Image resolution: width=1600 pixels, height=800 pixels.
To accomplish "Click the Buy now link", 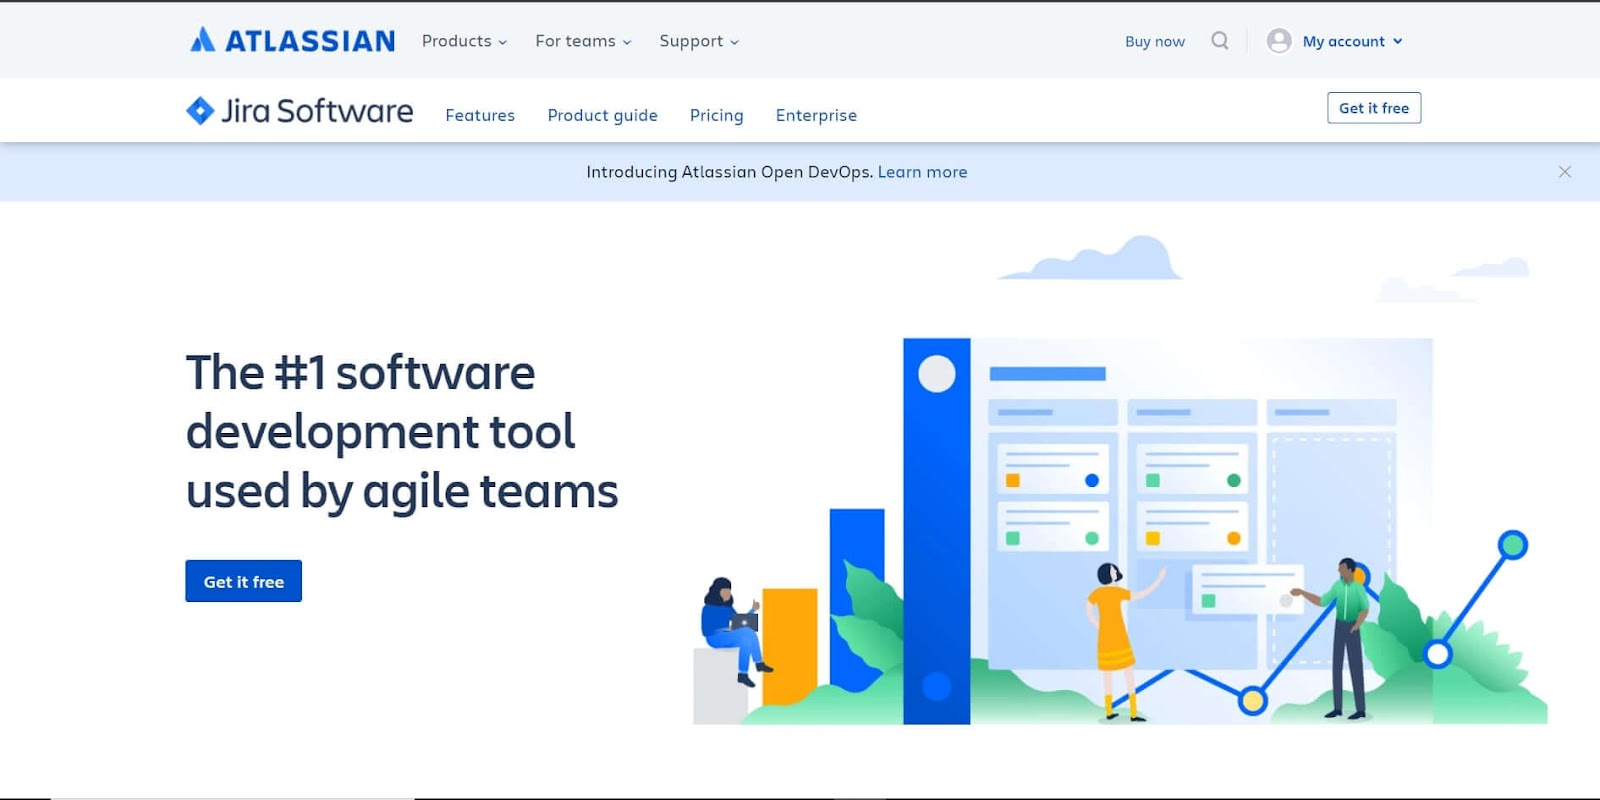I will tap(1155, 41).
